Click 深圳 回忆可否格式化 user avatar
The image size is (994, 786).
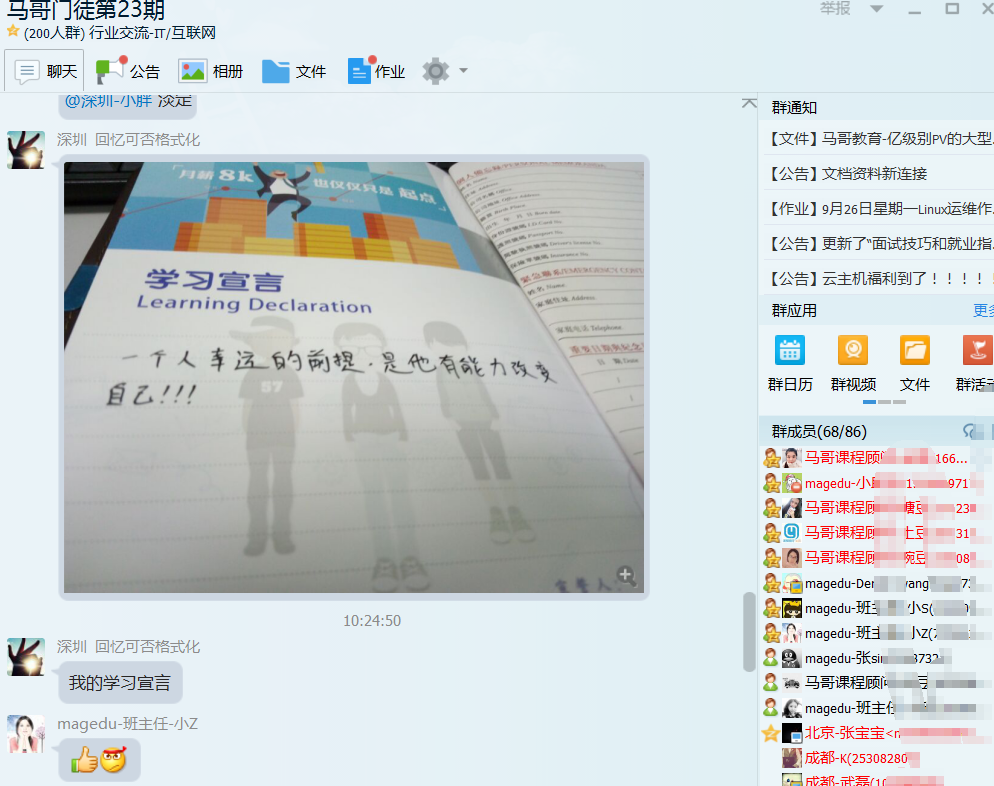pyautogui.click(x=26, y=149)
